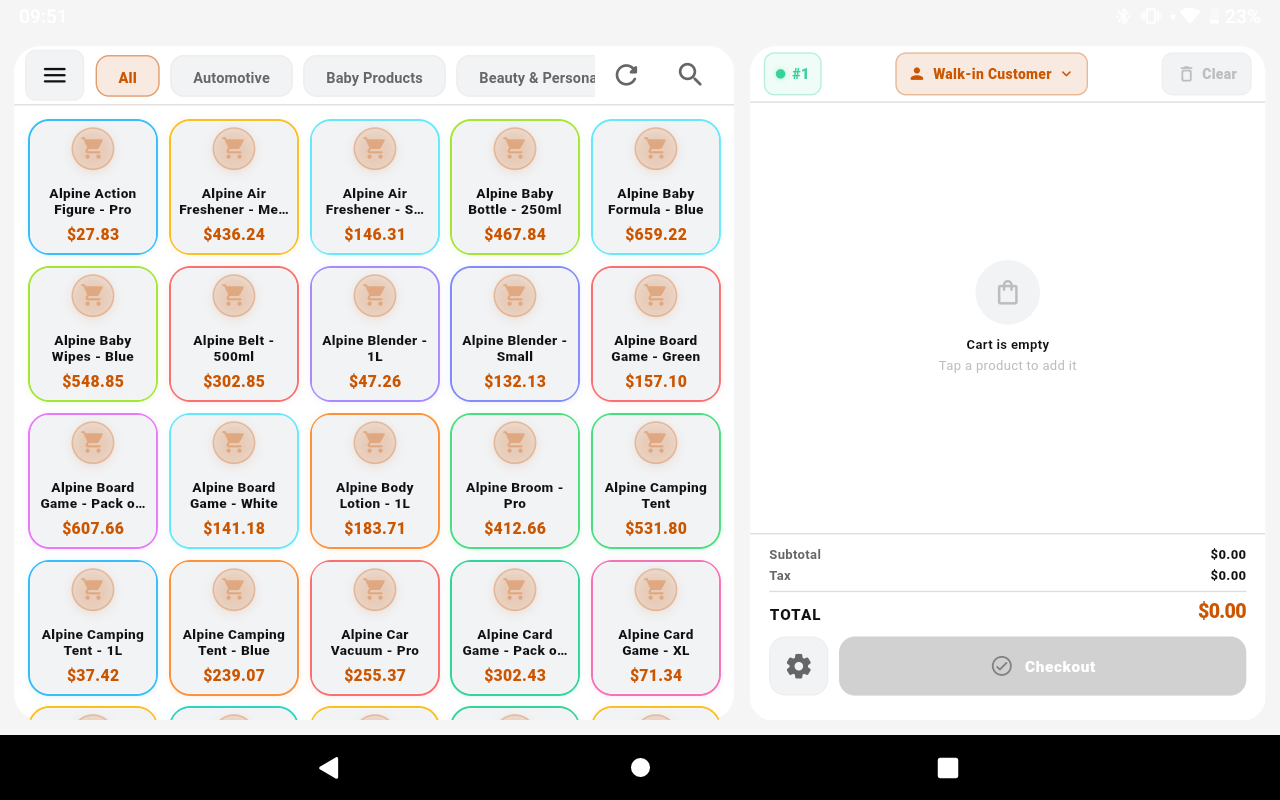Select Alpine Blender - Small product card

(x=515, y=334)
